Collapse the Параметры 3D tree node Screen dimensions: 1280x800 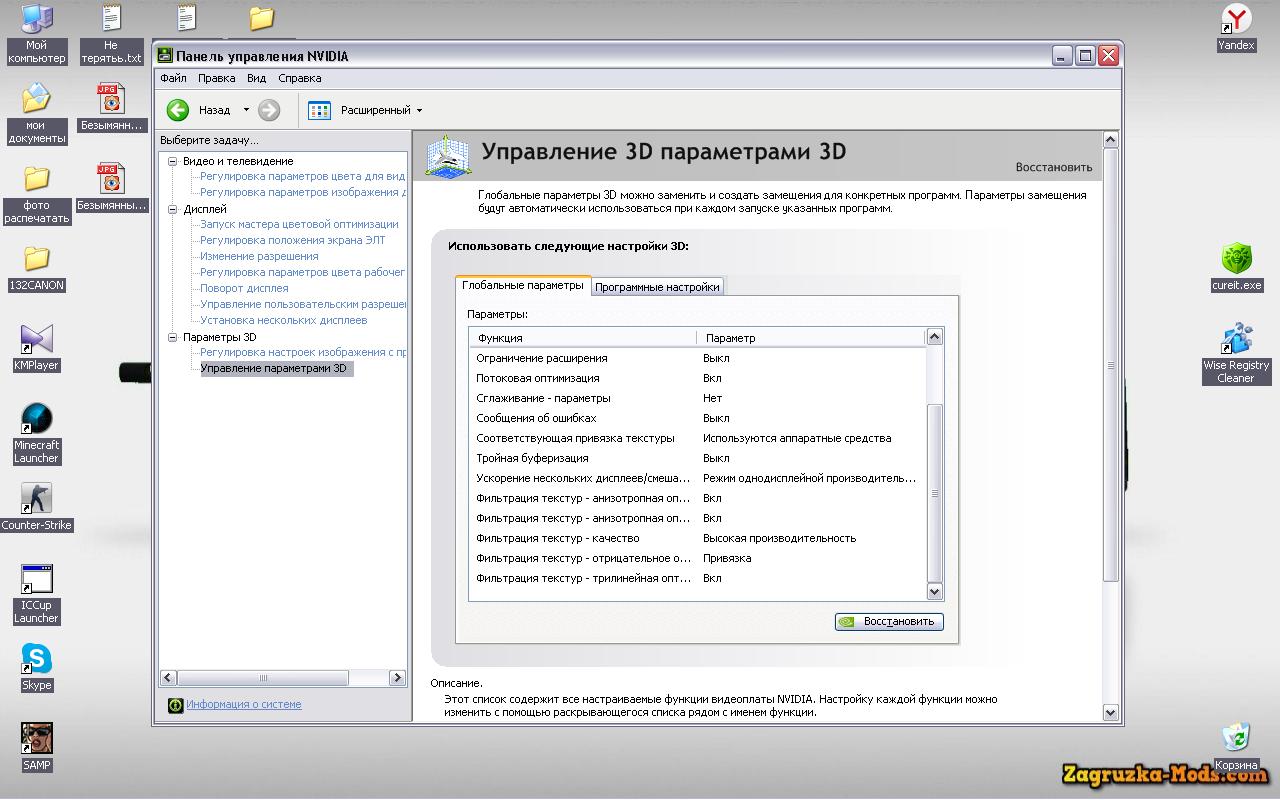[172, 337]
